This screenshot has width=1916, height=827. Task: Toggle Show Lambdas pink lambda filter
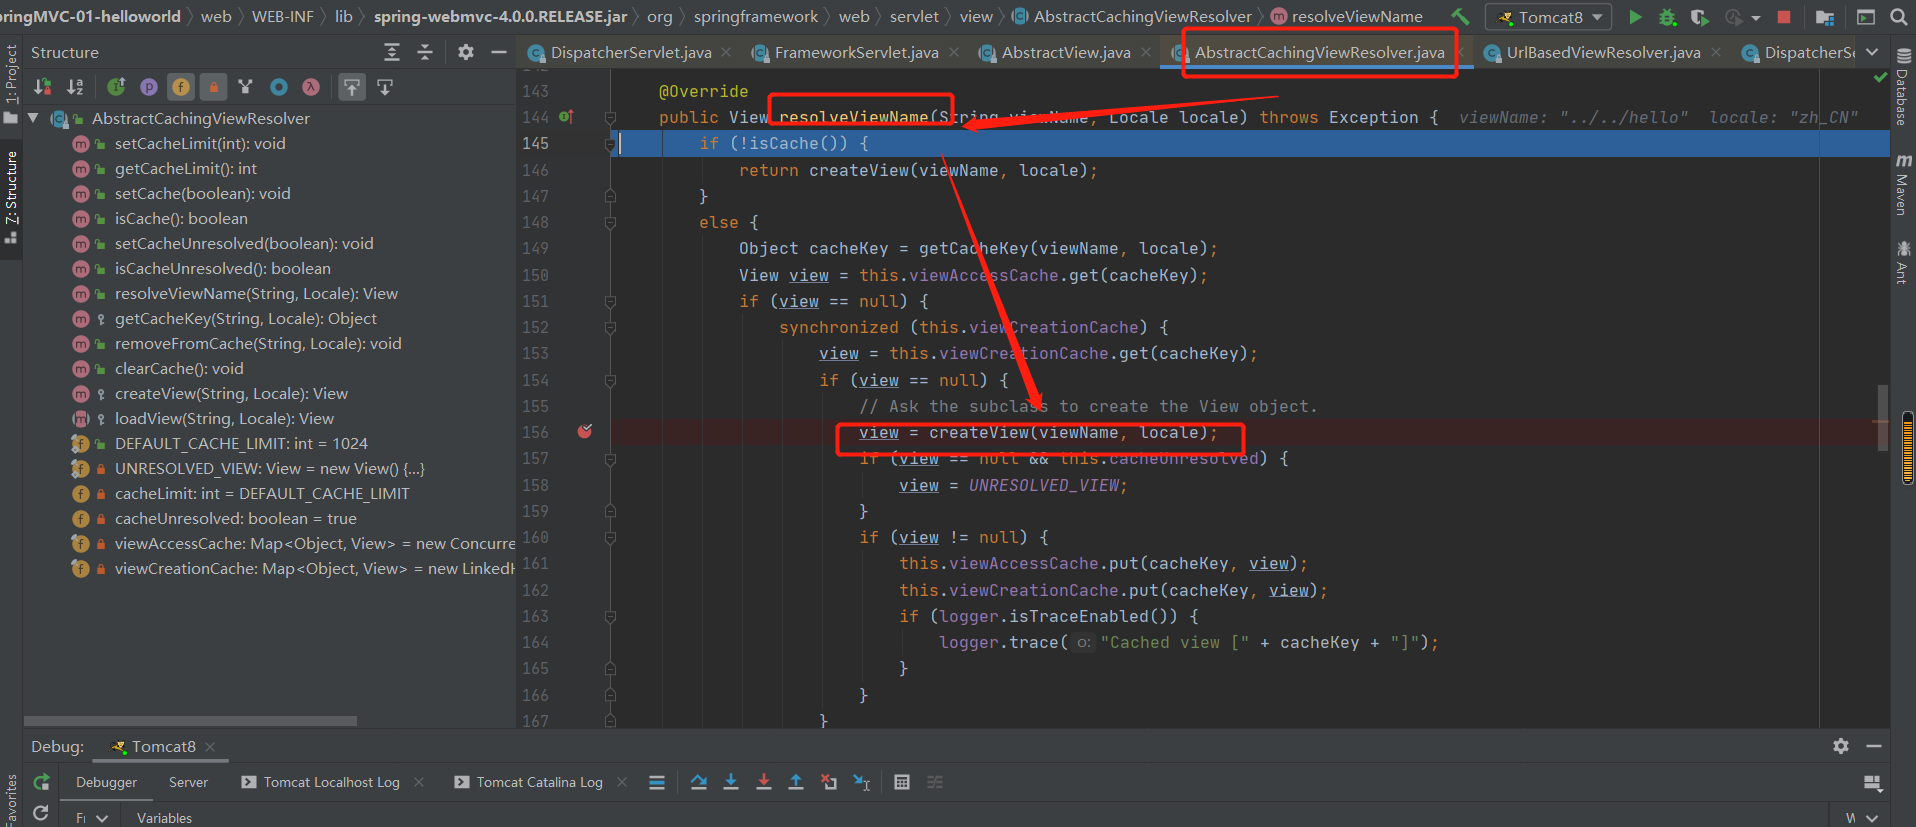point(311,87)
